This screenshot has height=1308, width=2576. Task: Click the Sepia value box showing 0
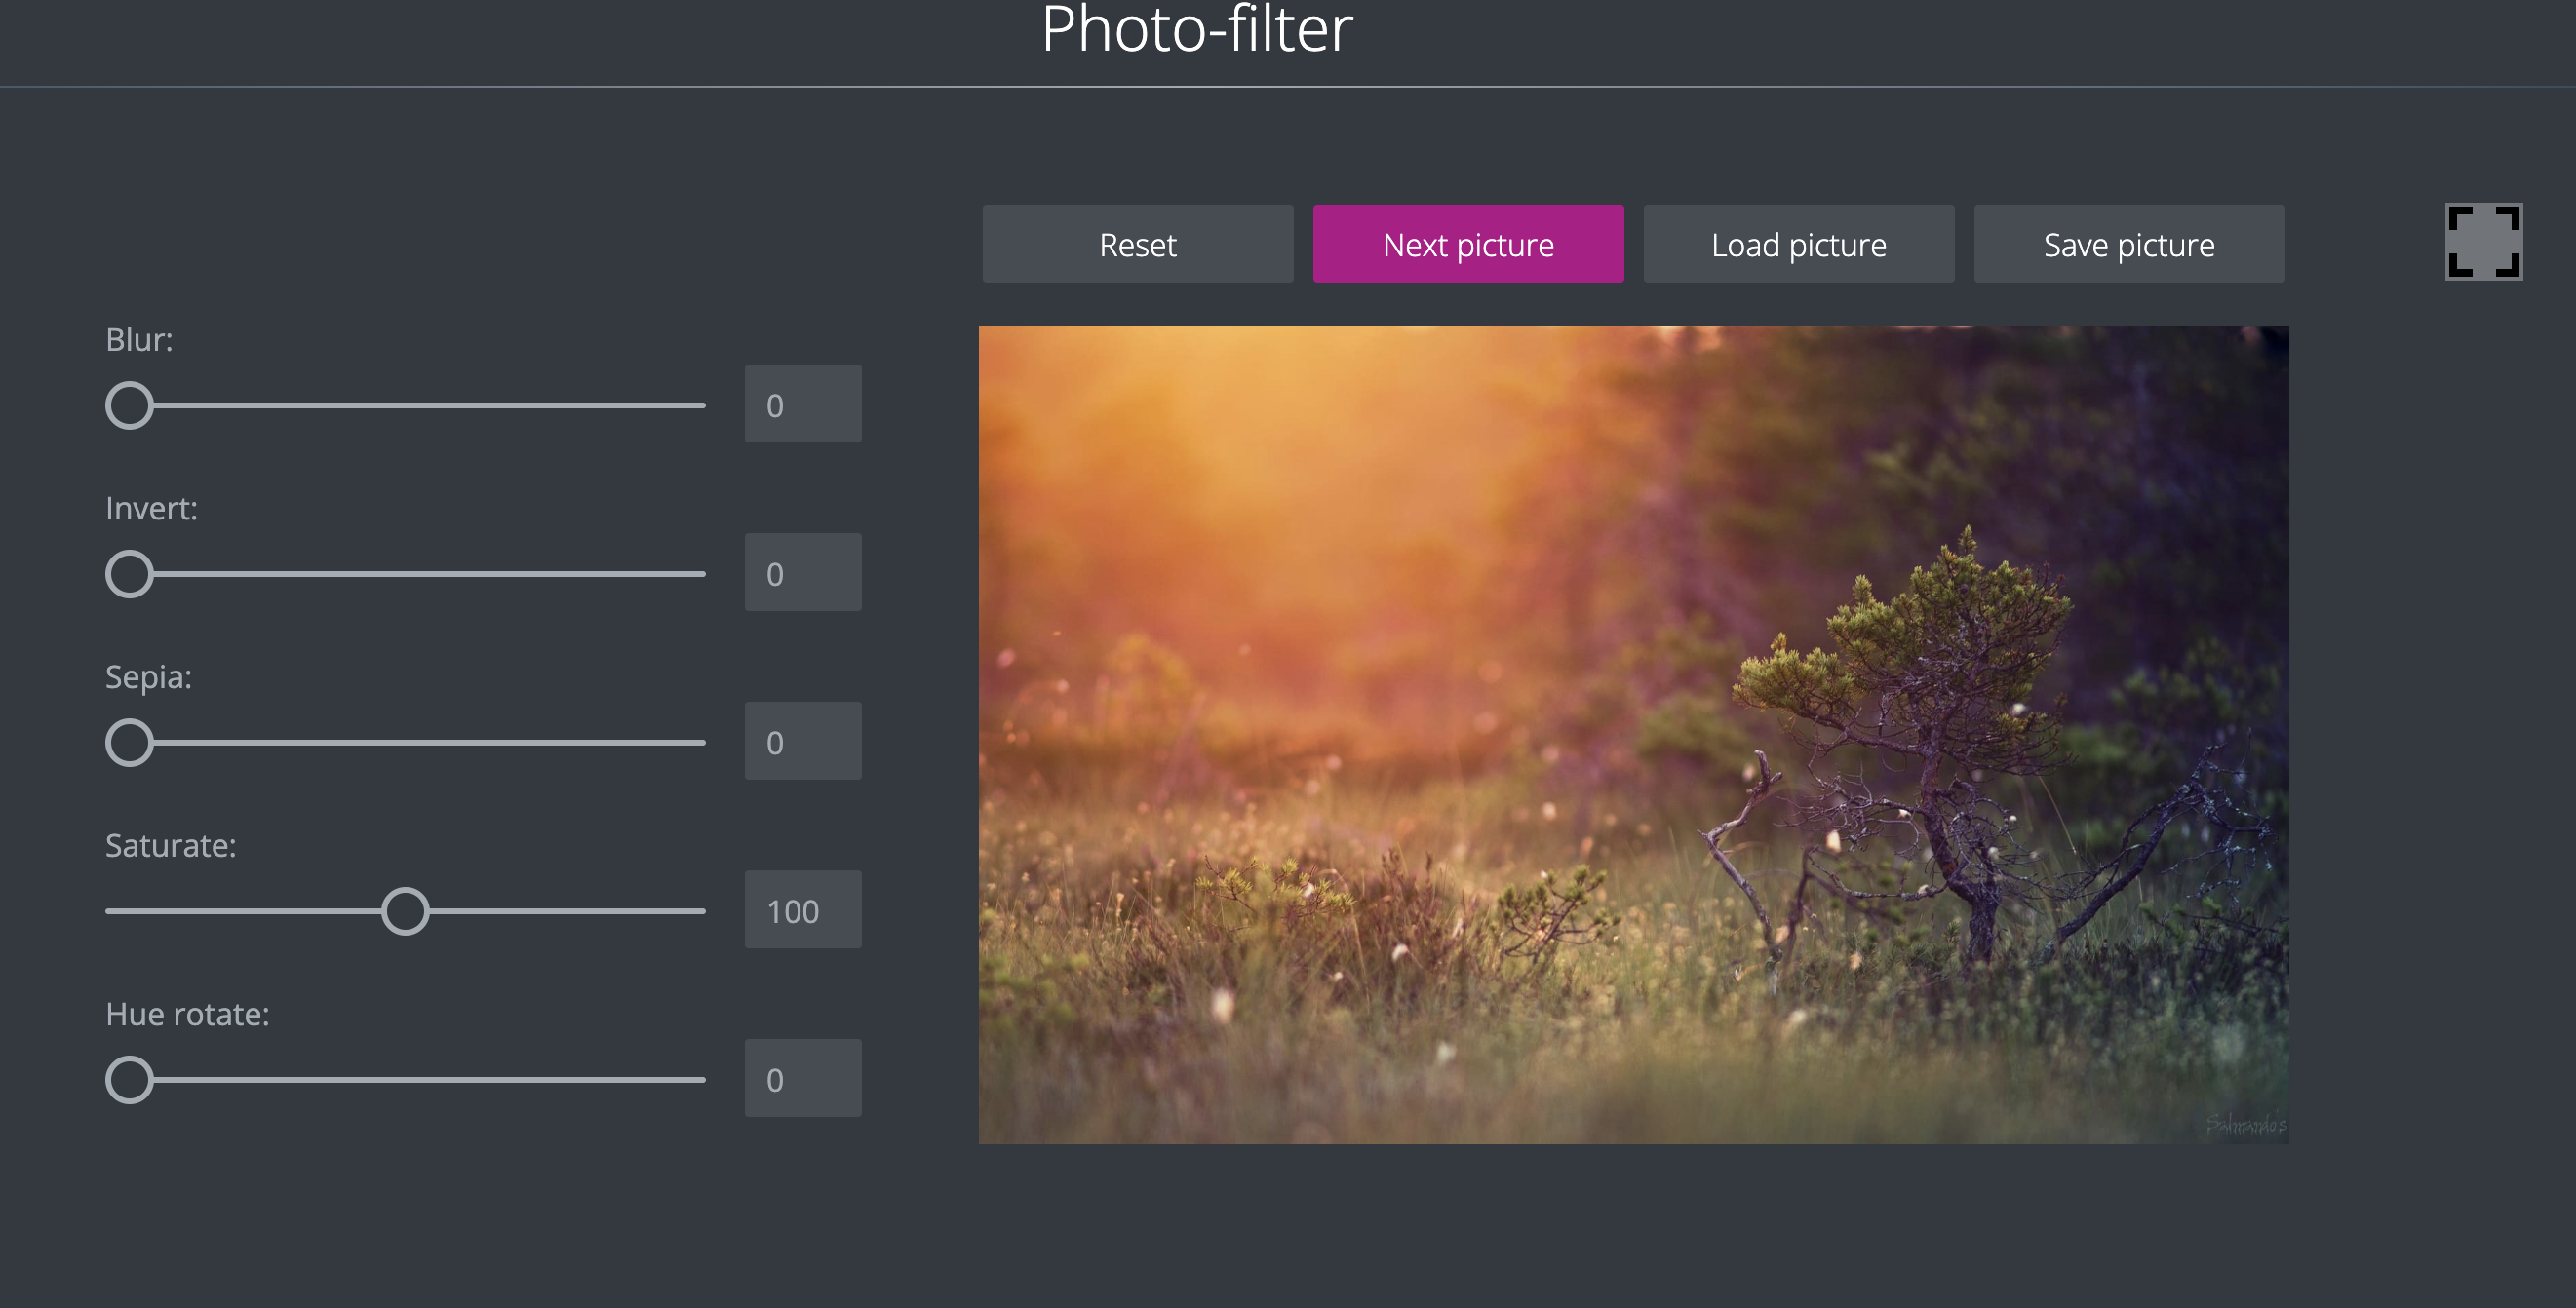[802, 740]
